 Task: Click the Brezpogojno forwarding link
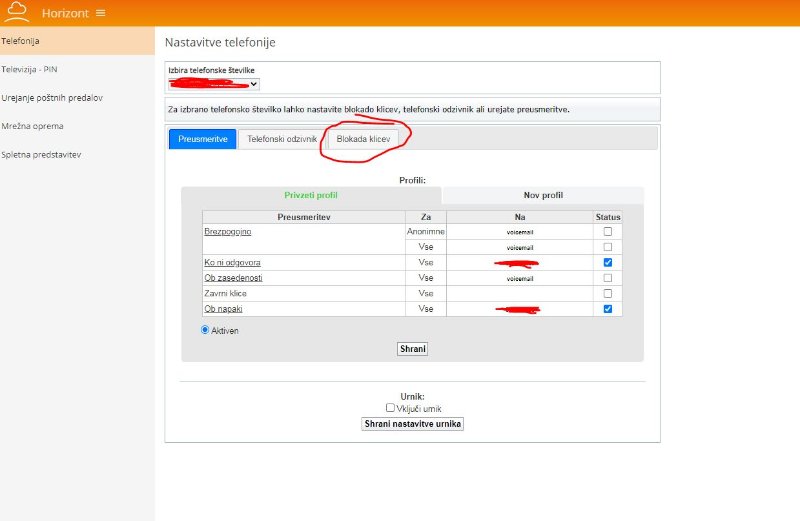227,232
